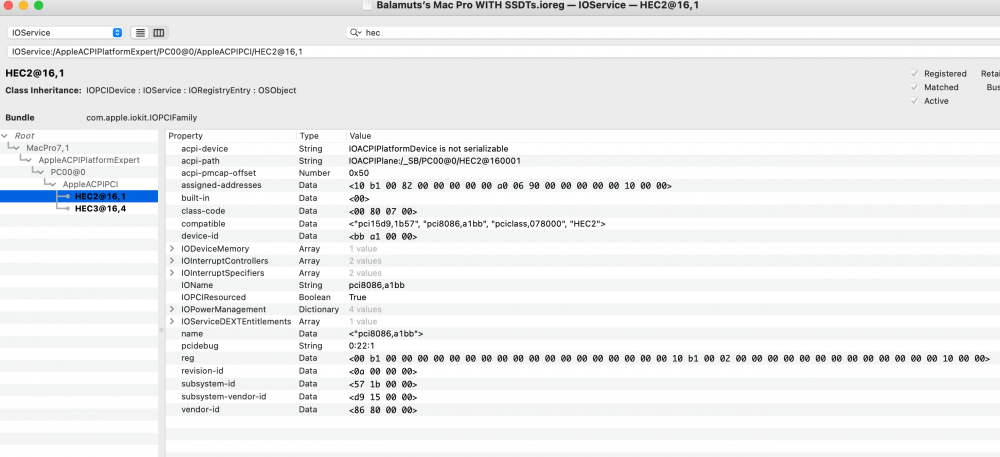1000x457 pixels.
Task: Select the IOName property row
Action: (x=583, y=285)
